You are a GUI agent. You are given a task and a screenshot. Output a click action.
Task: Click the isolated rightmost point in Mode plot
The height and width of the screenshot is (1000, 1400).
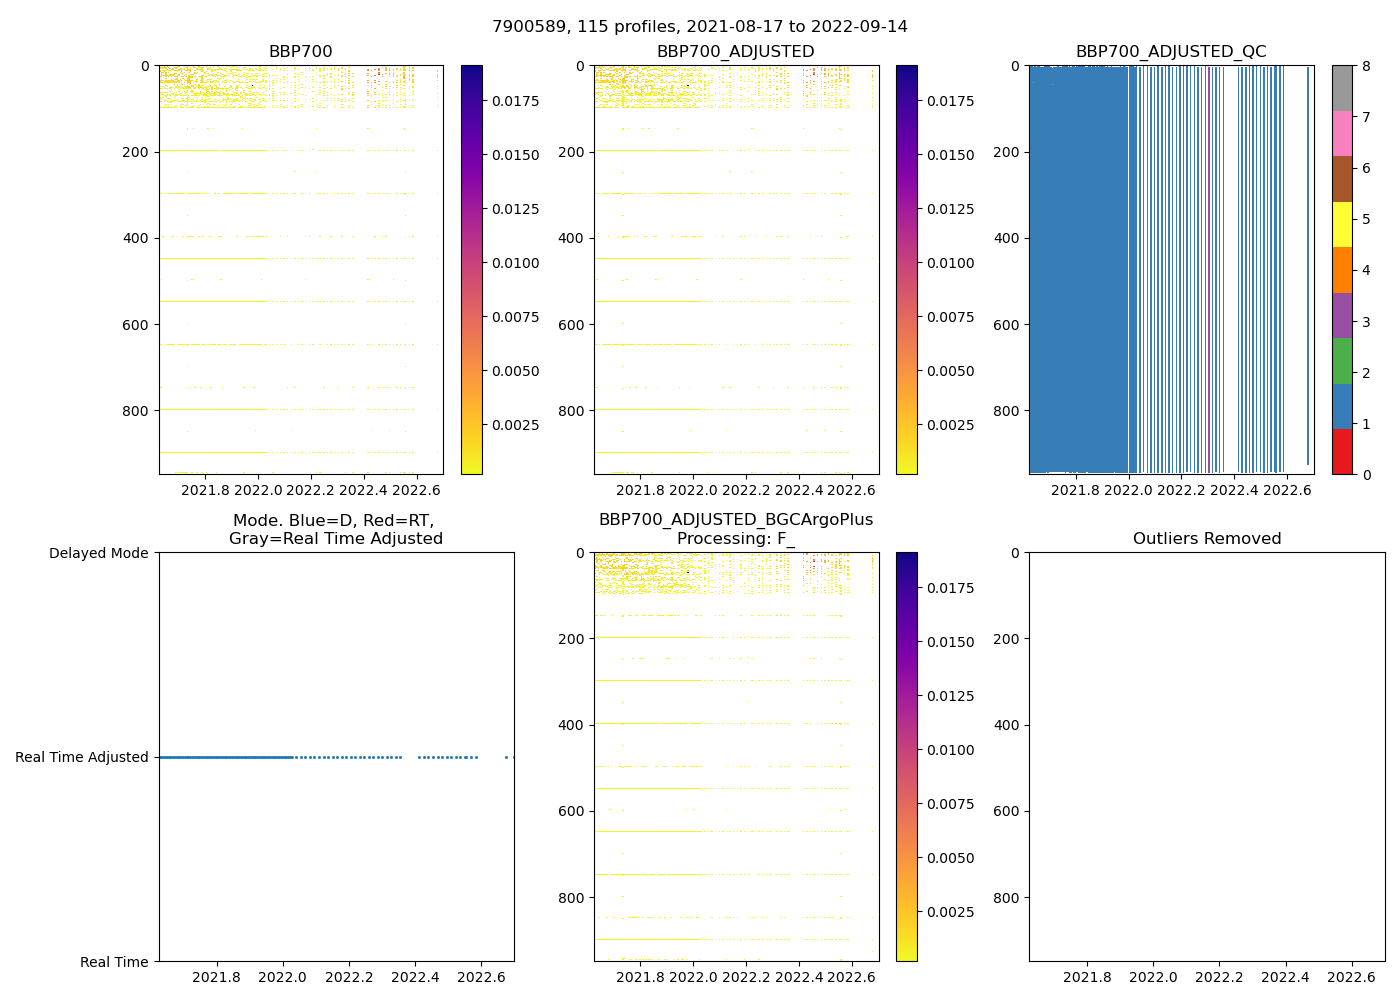tap(506, 757)
